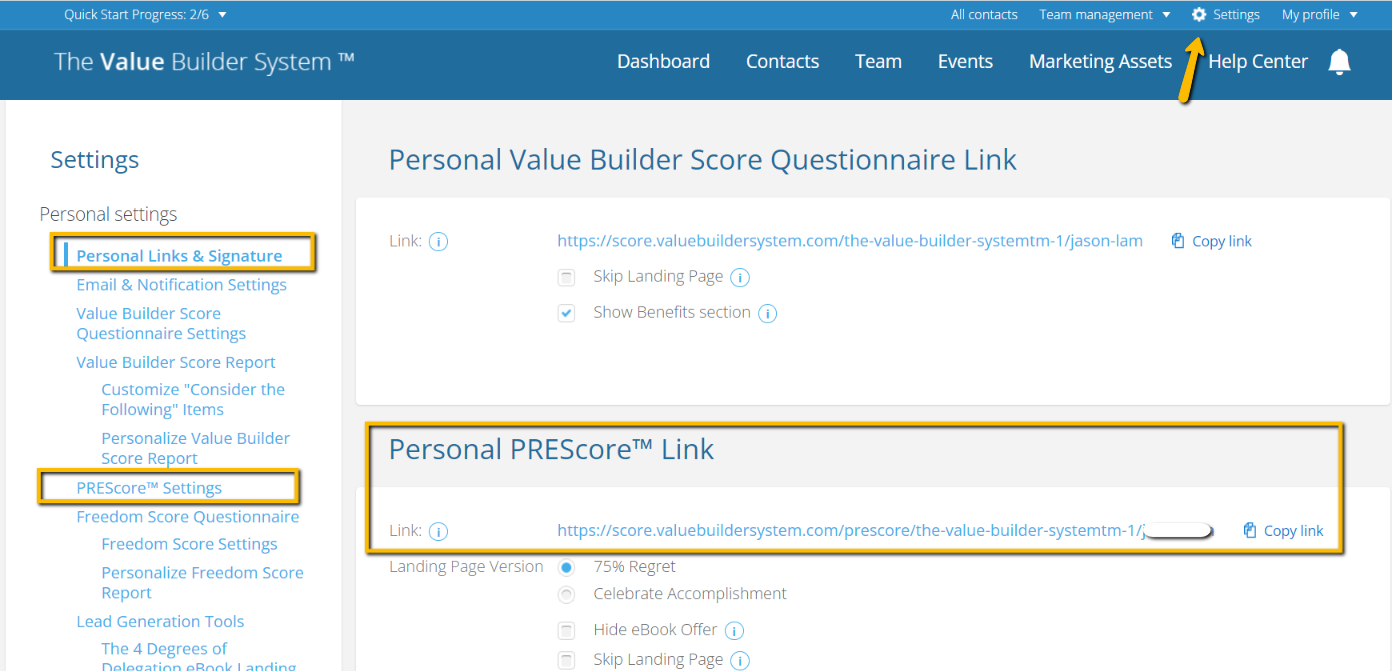The width and height of the screenshot is (1392, 671).
Task: Tick Skip Landing Page checkbox under PREScore Link
Action: click(567, 660)
